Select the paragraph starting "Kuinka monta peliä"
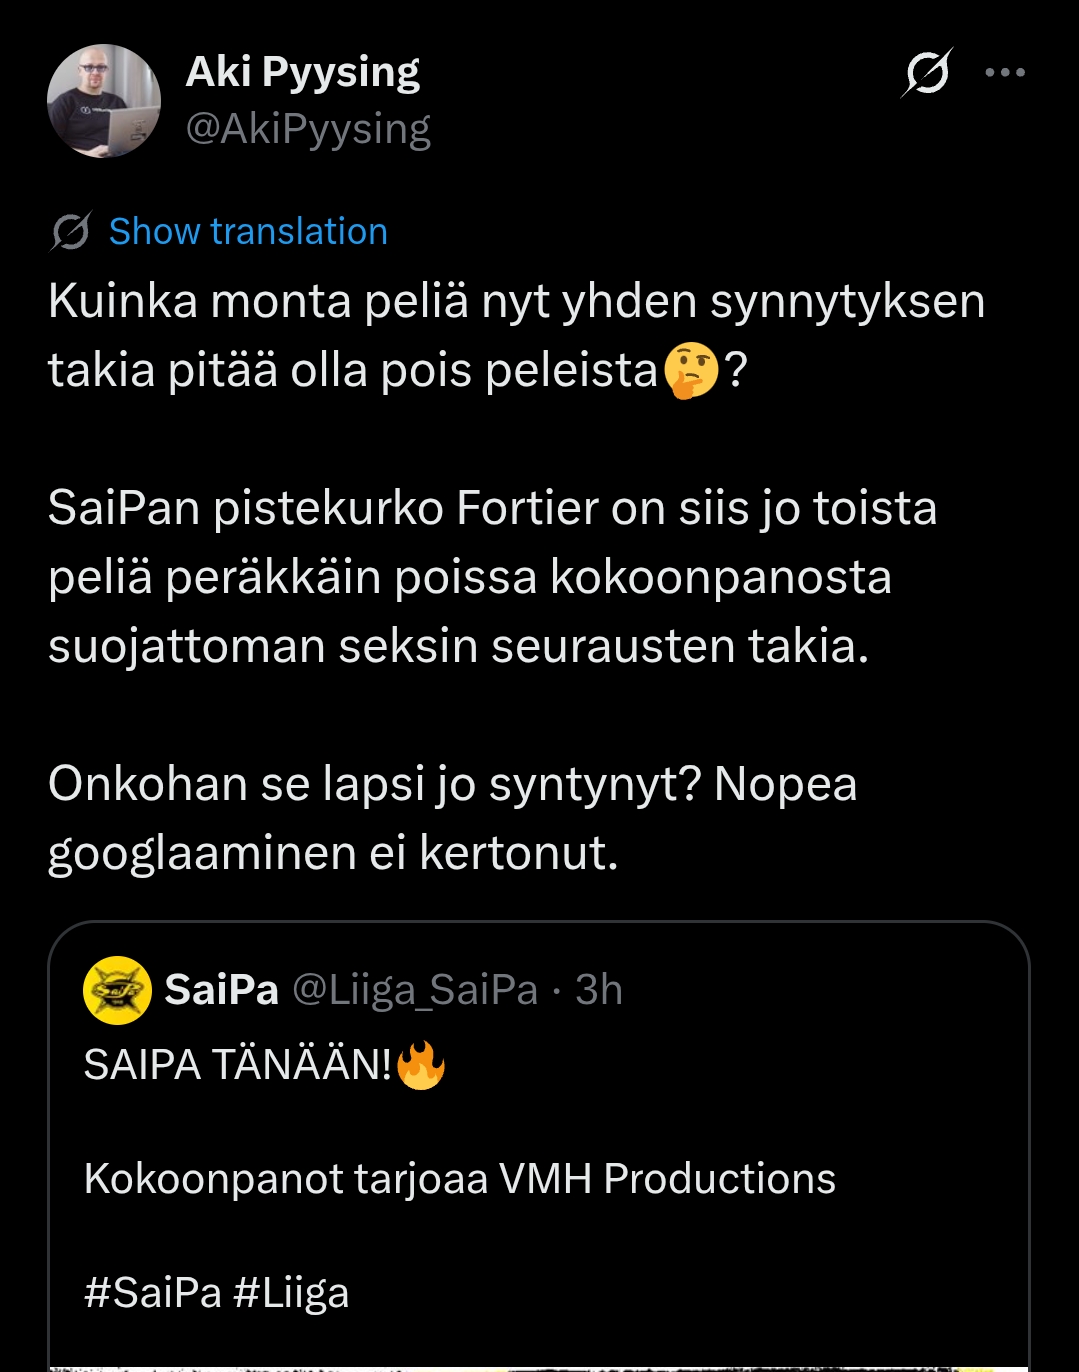Image resolution: width=1079 pixels, height=1372 pixels. point(516,336)
